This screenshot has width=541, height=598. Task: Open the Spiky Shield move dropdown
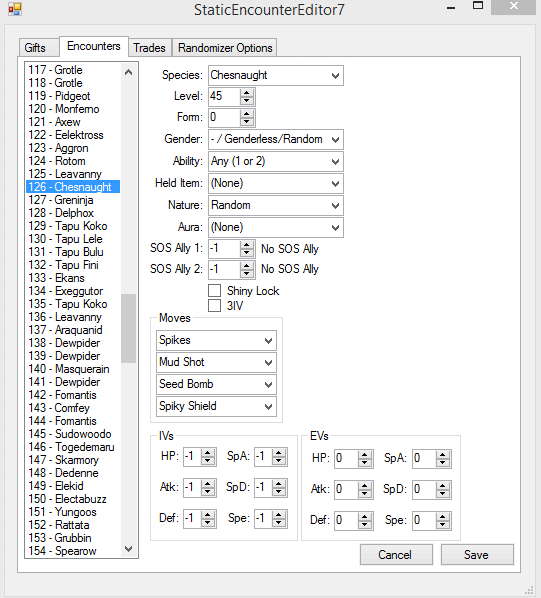click(x=216, y=406)
